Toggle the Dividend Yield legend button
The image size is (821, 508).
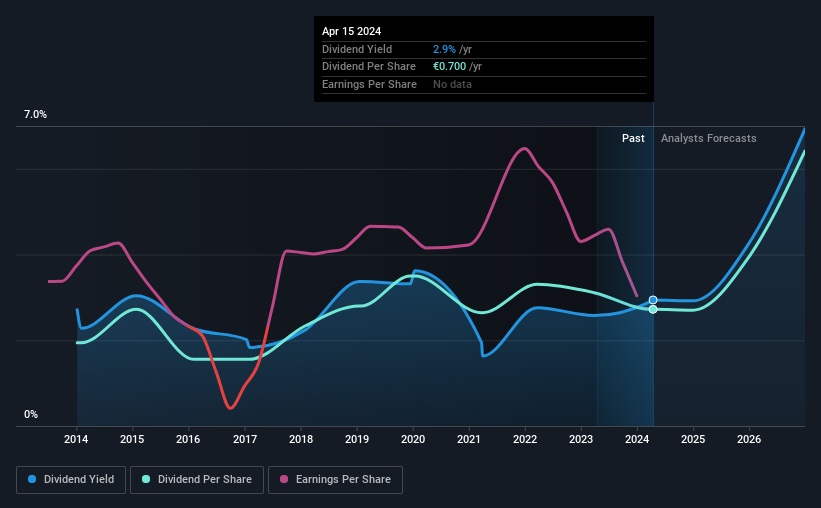click(x=71, y=480)
